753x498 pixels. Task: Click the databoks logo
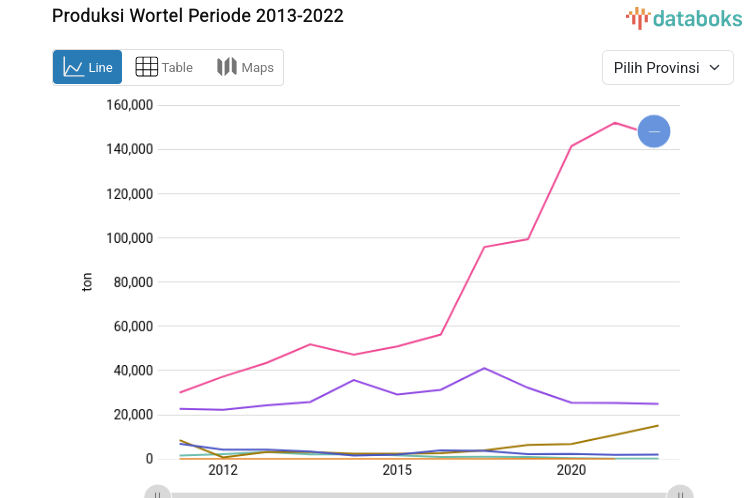click(684, 17)
